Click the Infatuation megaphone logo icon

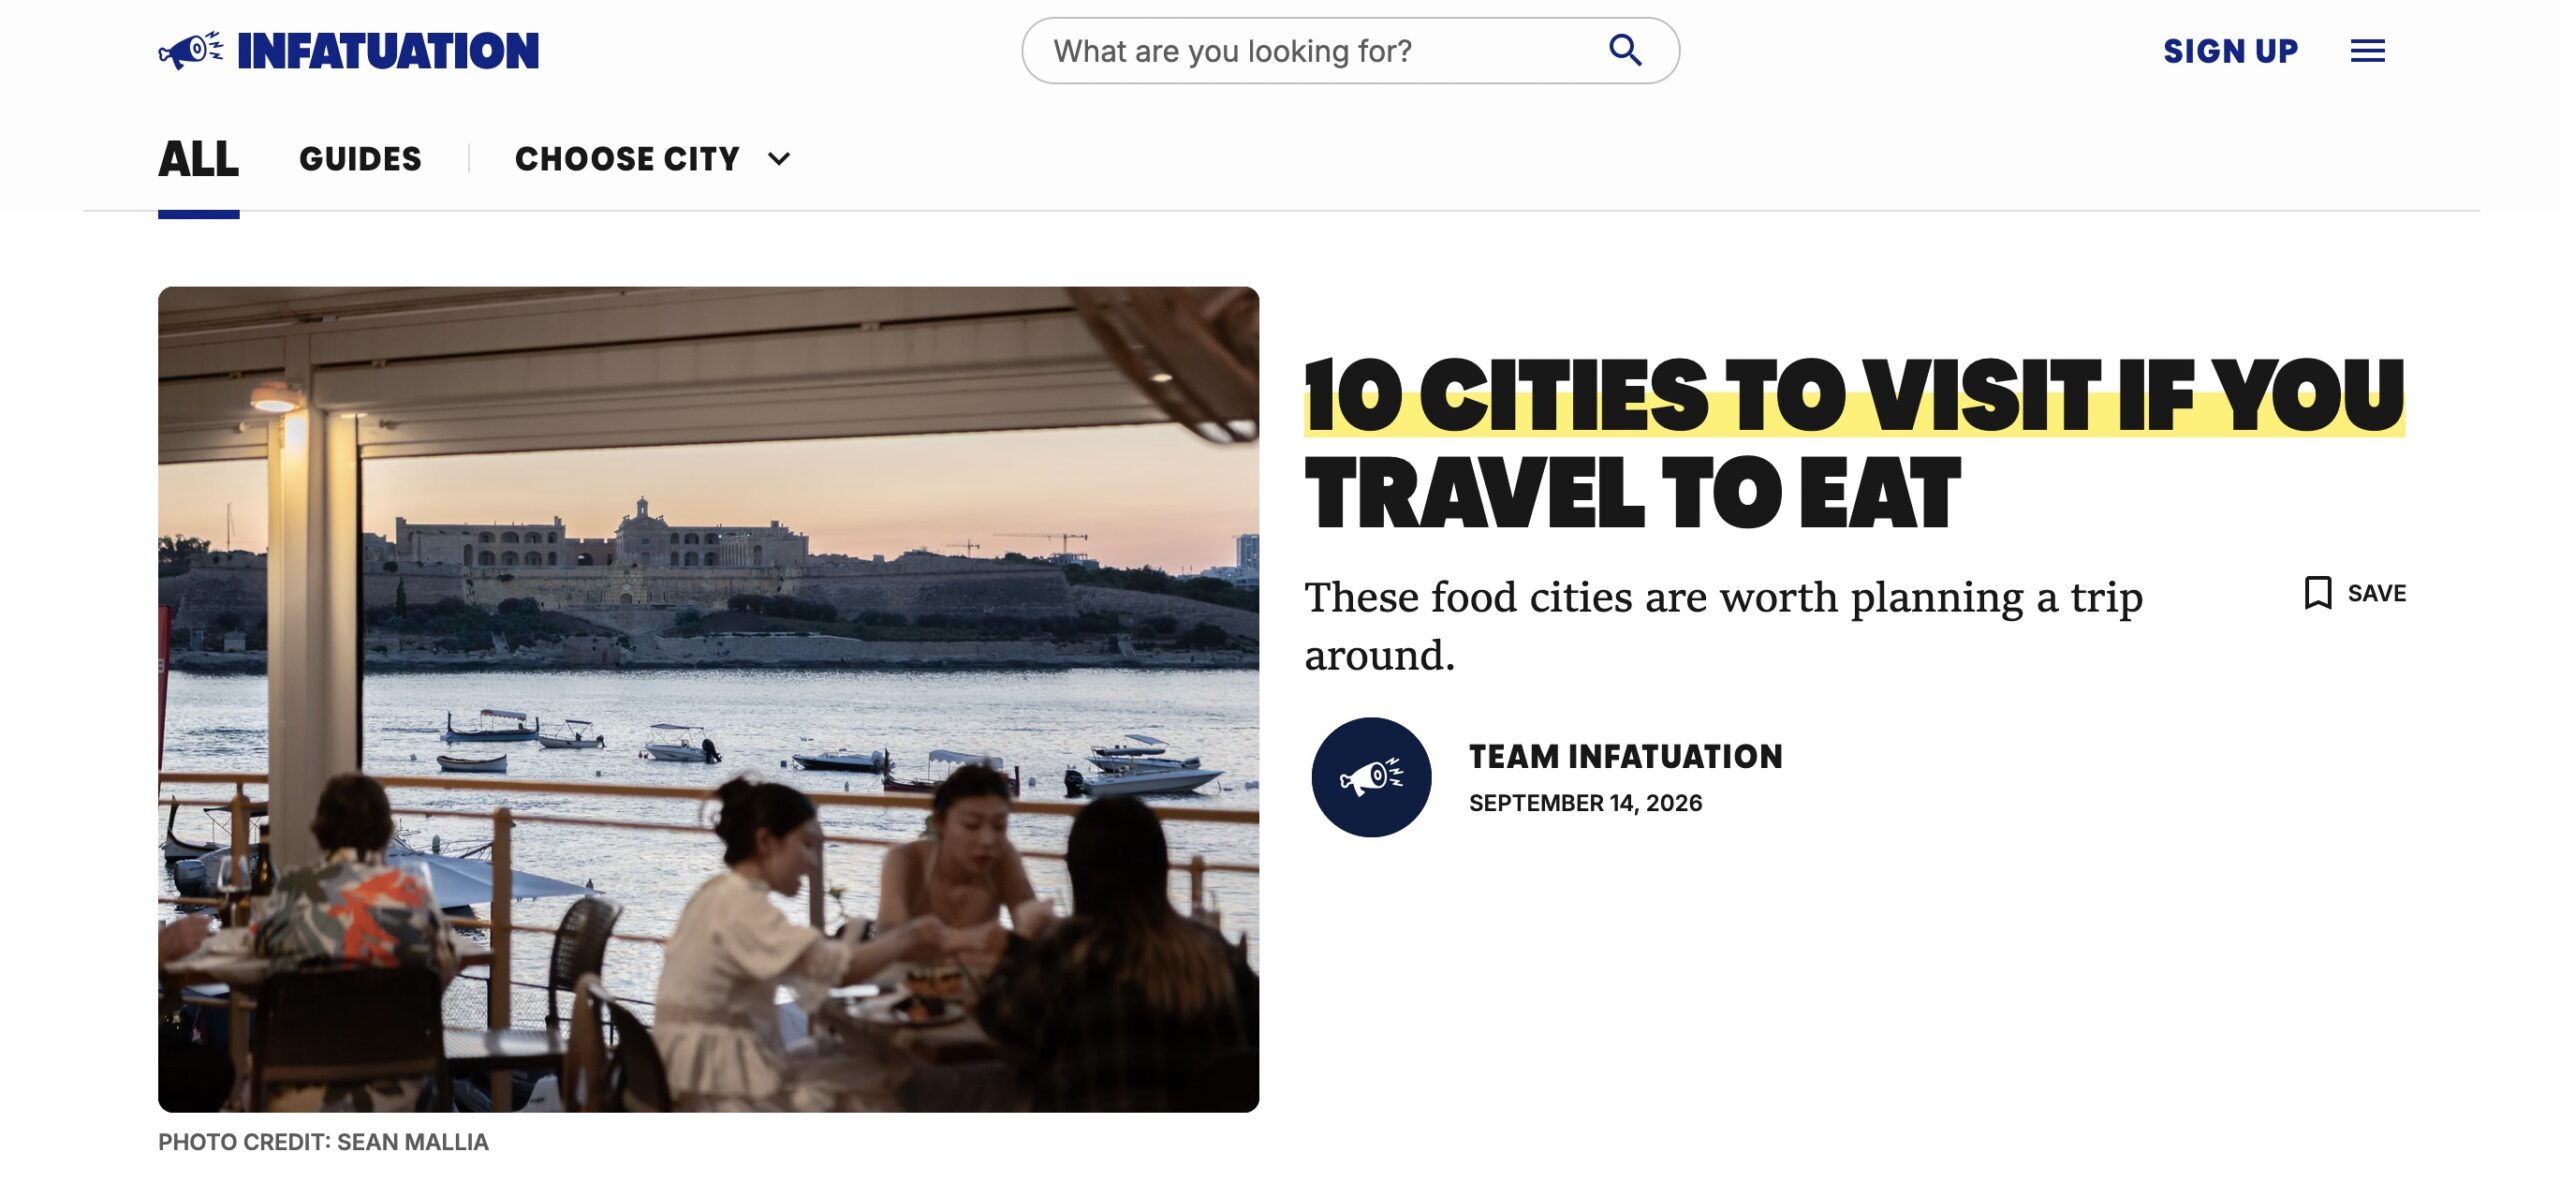pos(191,50)
